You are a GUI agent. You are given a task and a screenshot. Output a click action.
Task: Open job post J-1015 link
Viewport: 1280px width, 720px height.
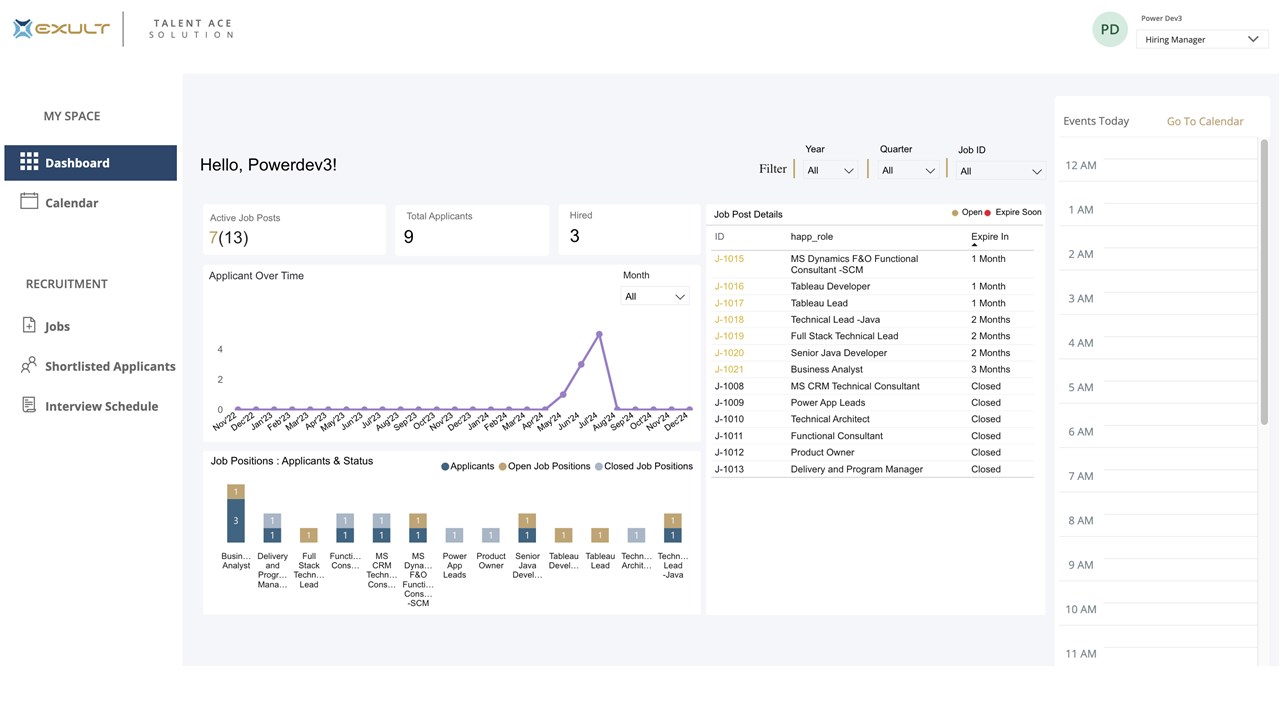729,259
